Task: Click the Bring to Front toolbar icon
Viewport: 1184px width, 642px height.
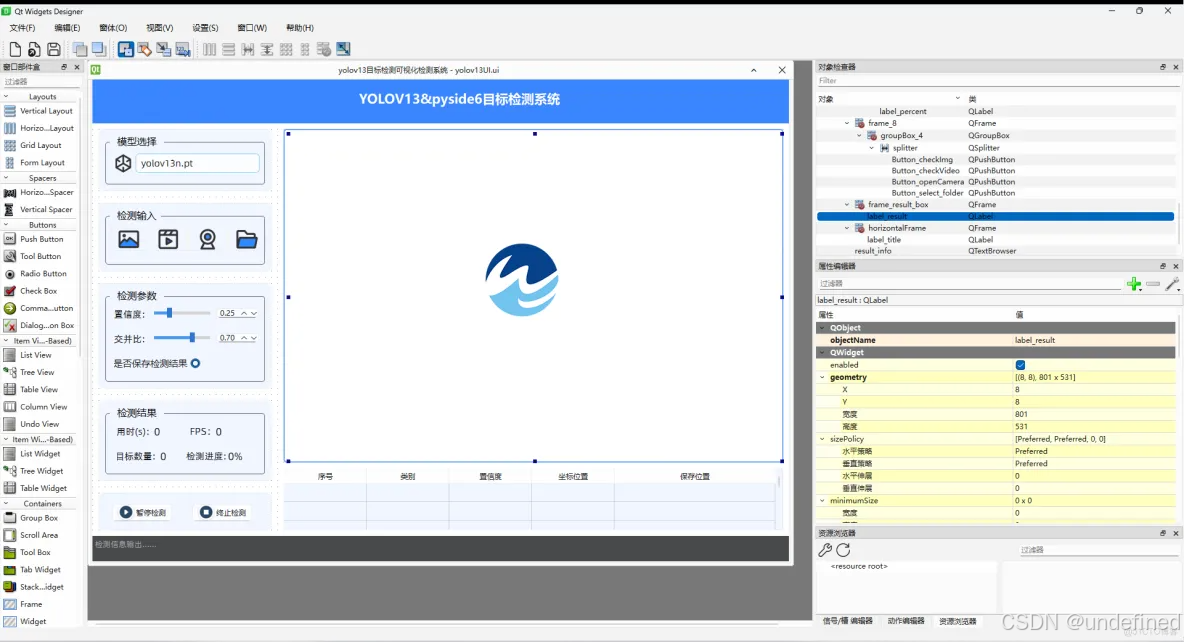Action: coord(99,49)
